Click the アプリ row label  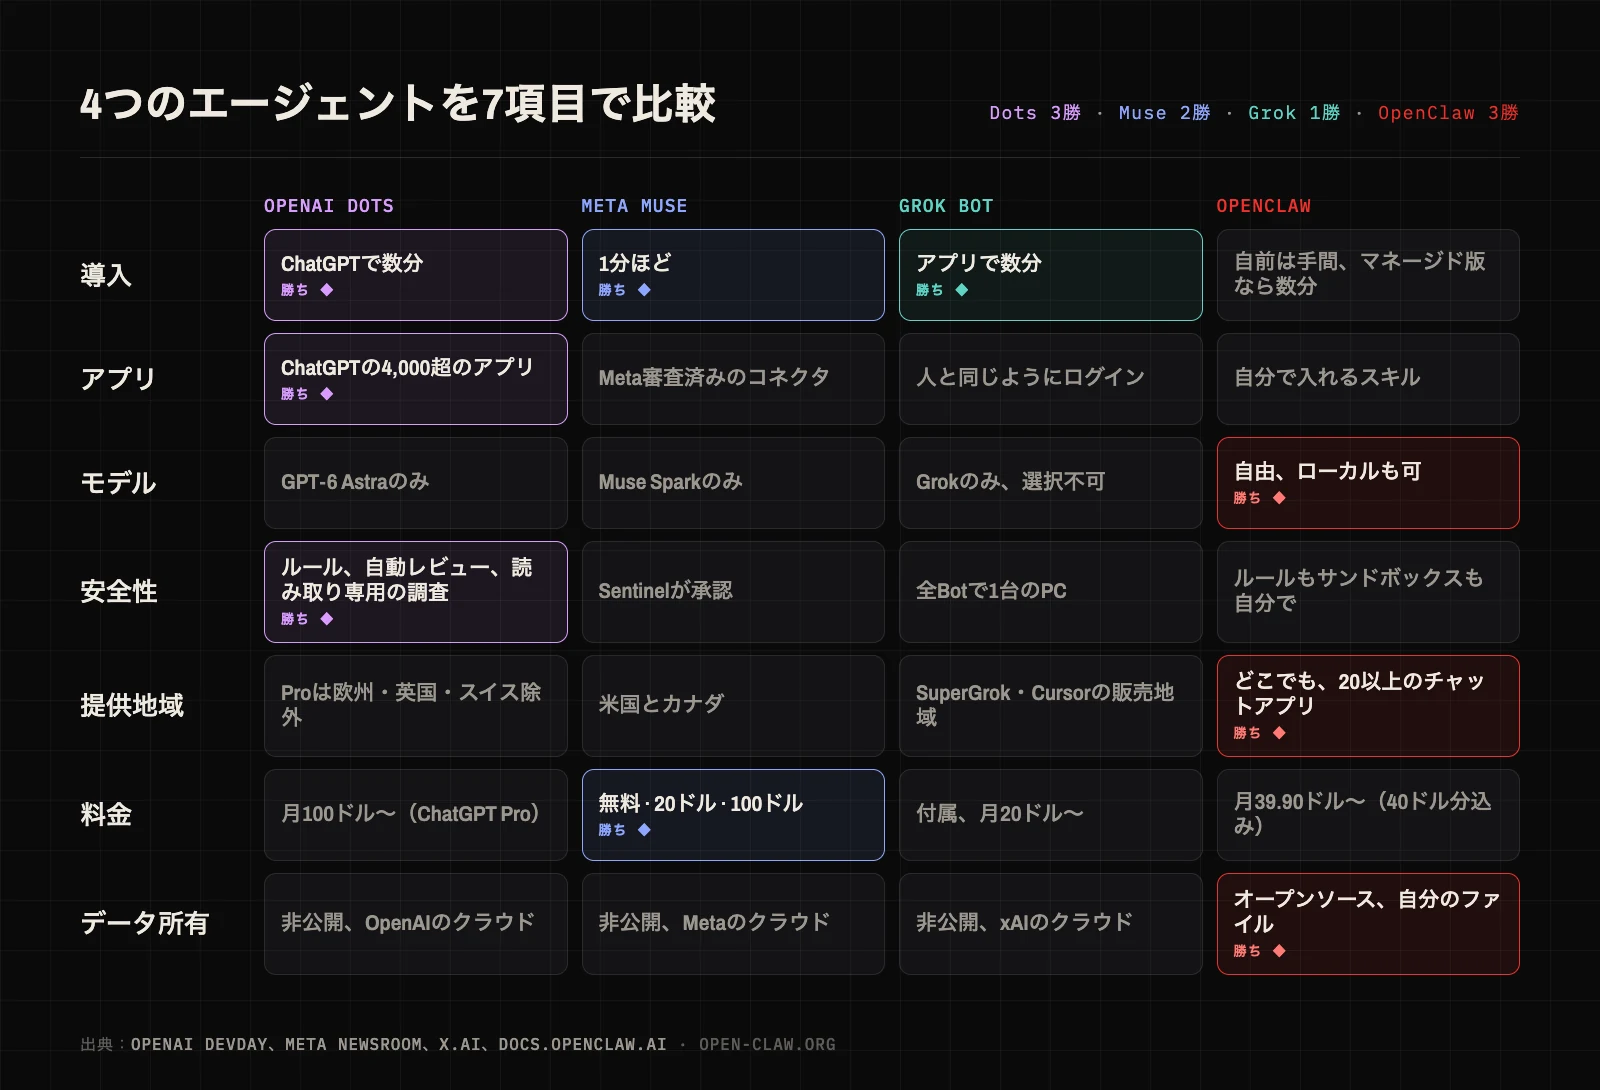pyautogui.click(x=118, y=379)
